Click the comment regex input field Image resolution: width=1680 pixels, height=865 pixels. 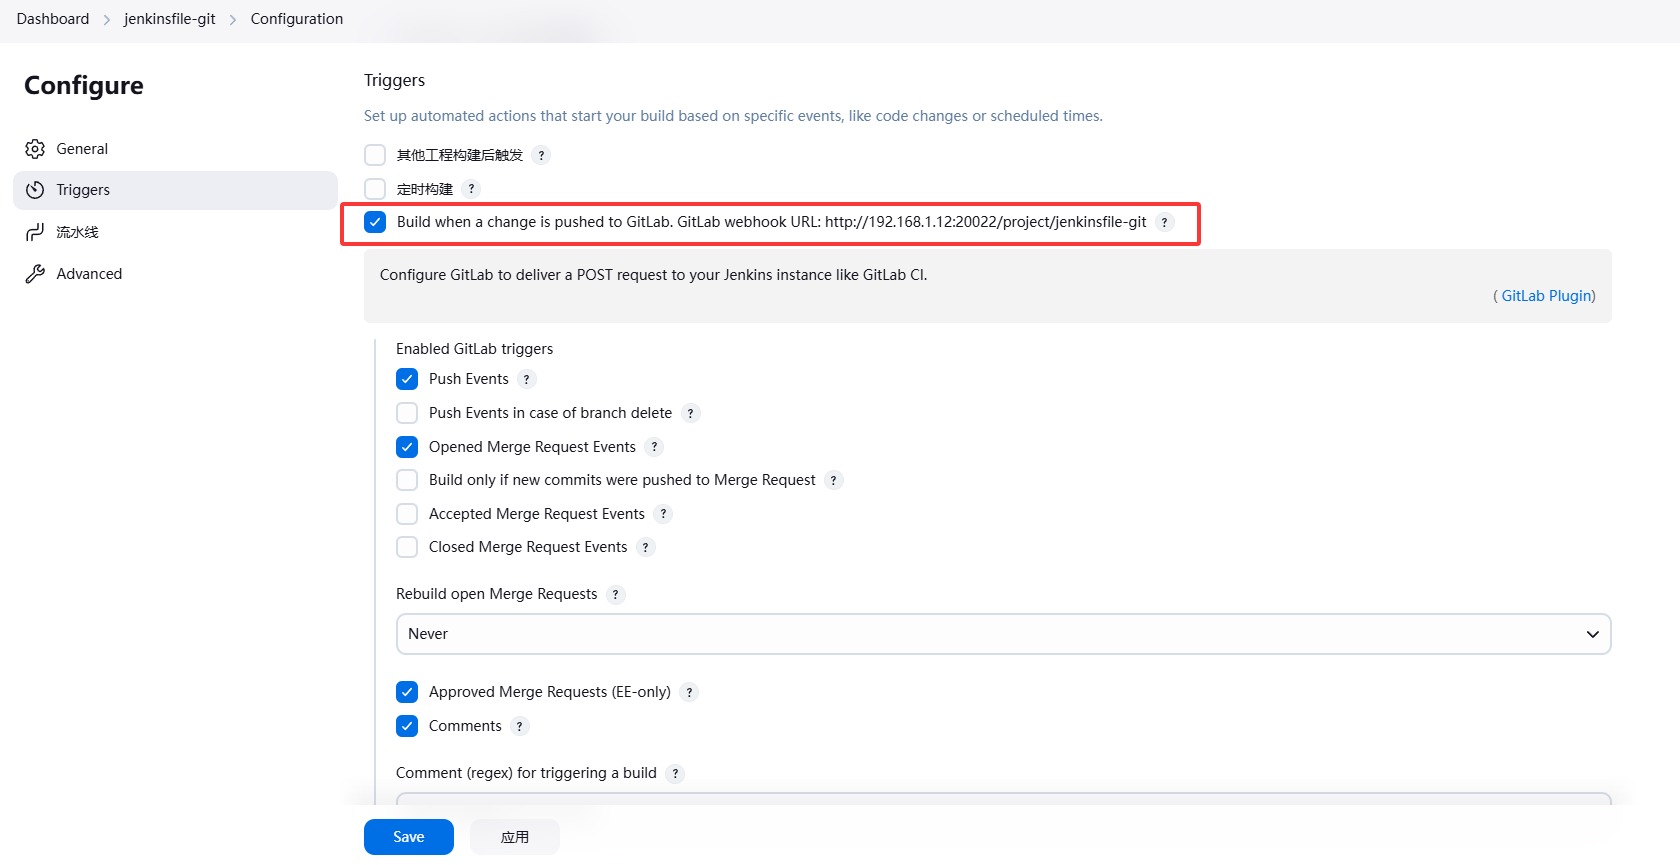point(1003,798)
